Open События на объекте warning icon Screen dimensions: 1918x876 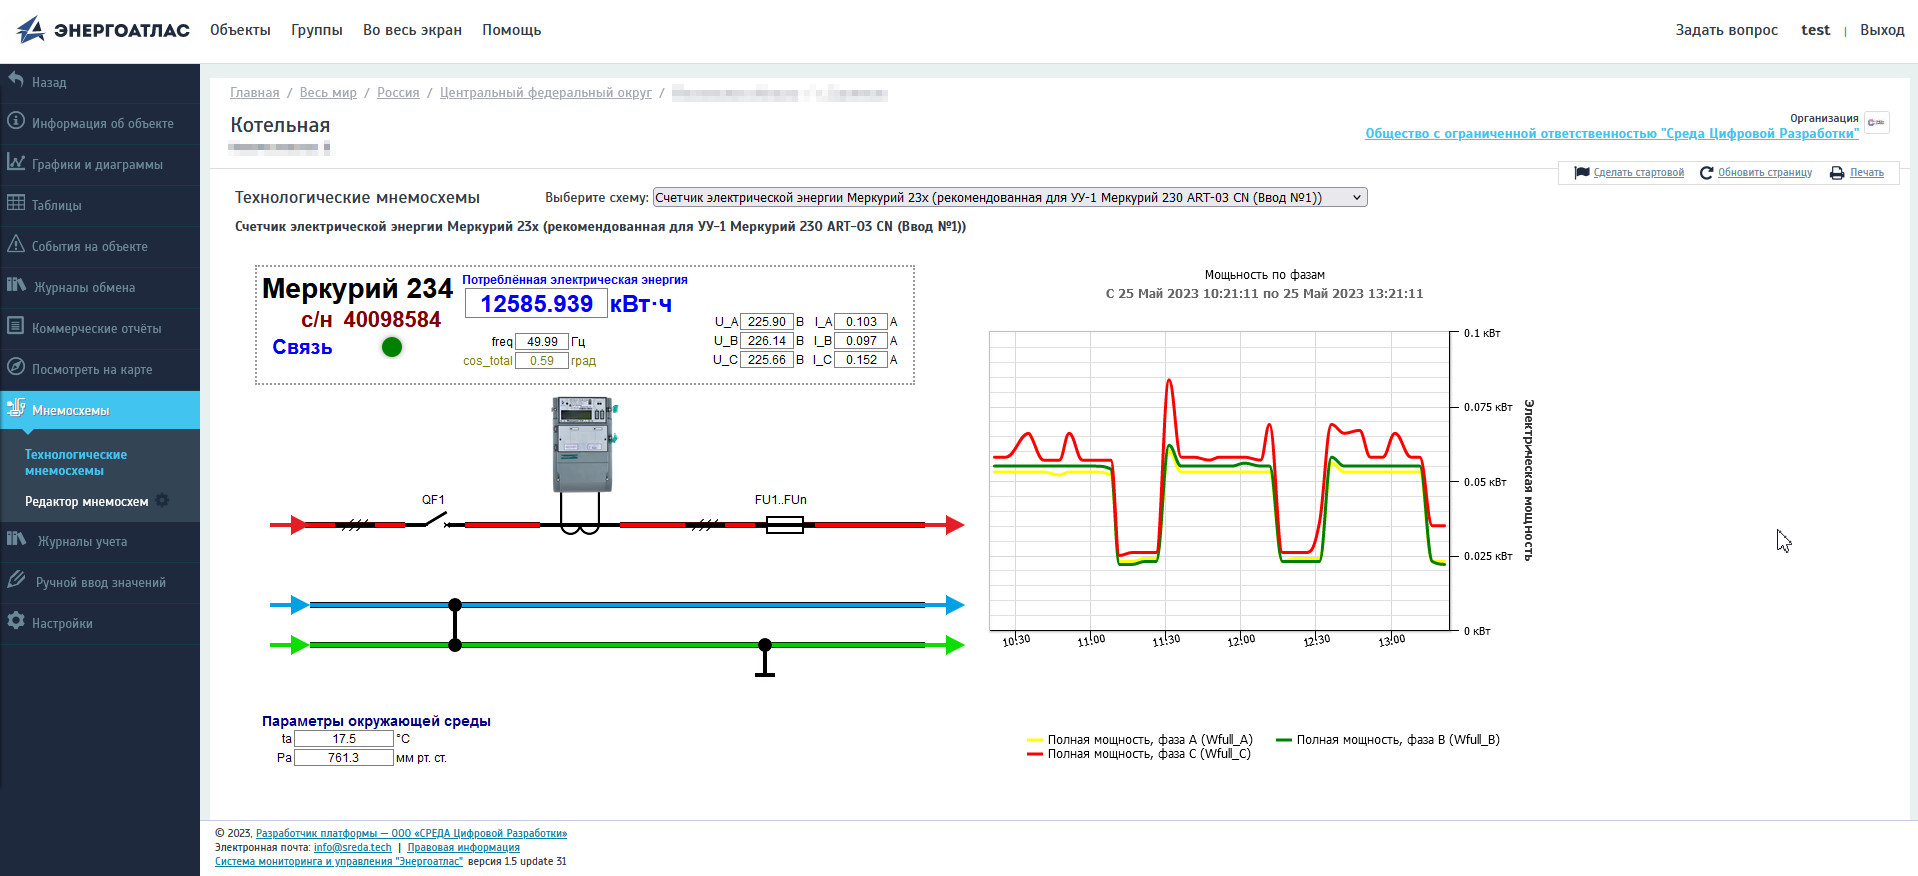point(16,244)
